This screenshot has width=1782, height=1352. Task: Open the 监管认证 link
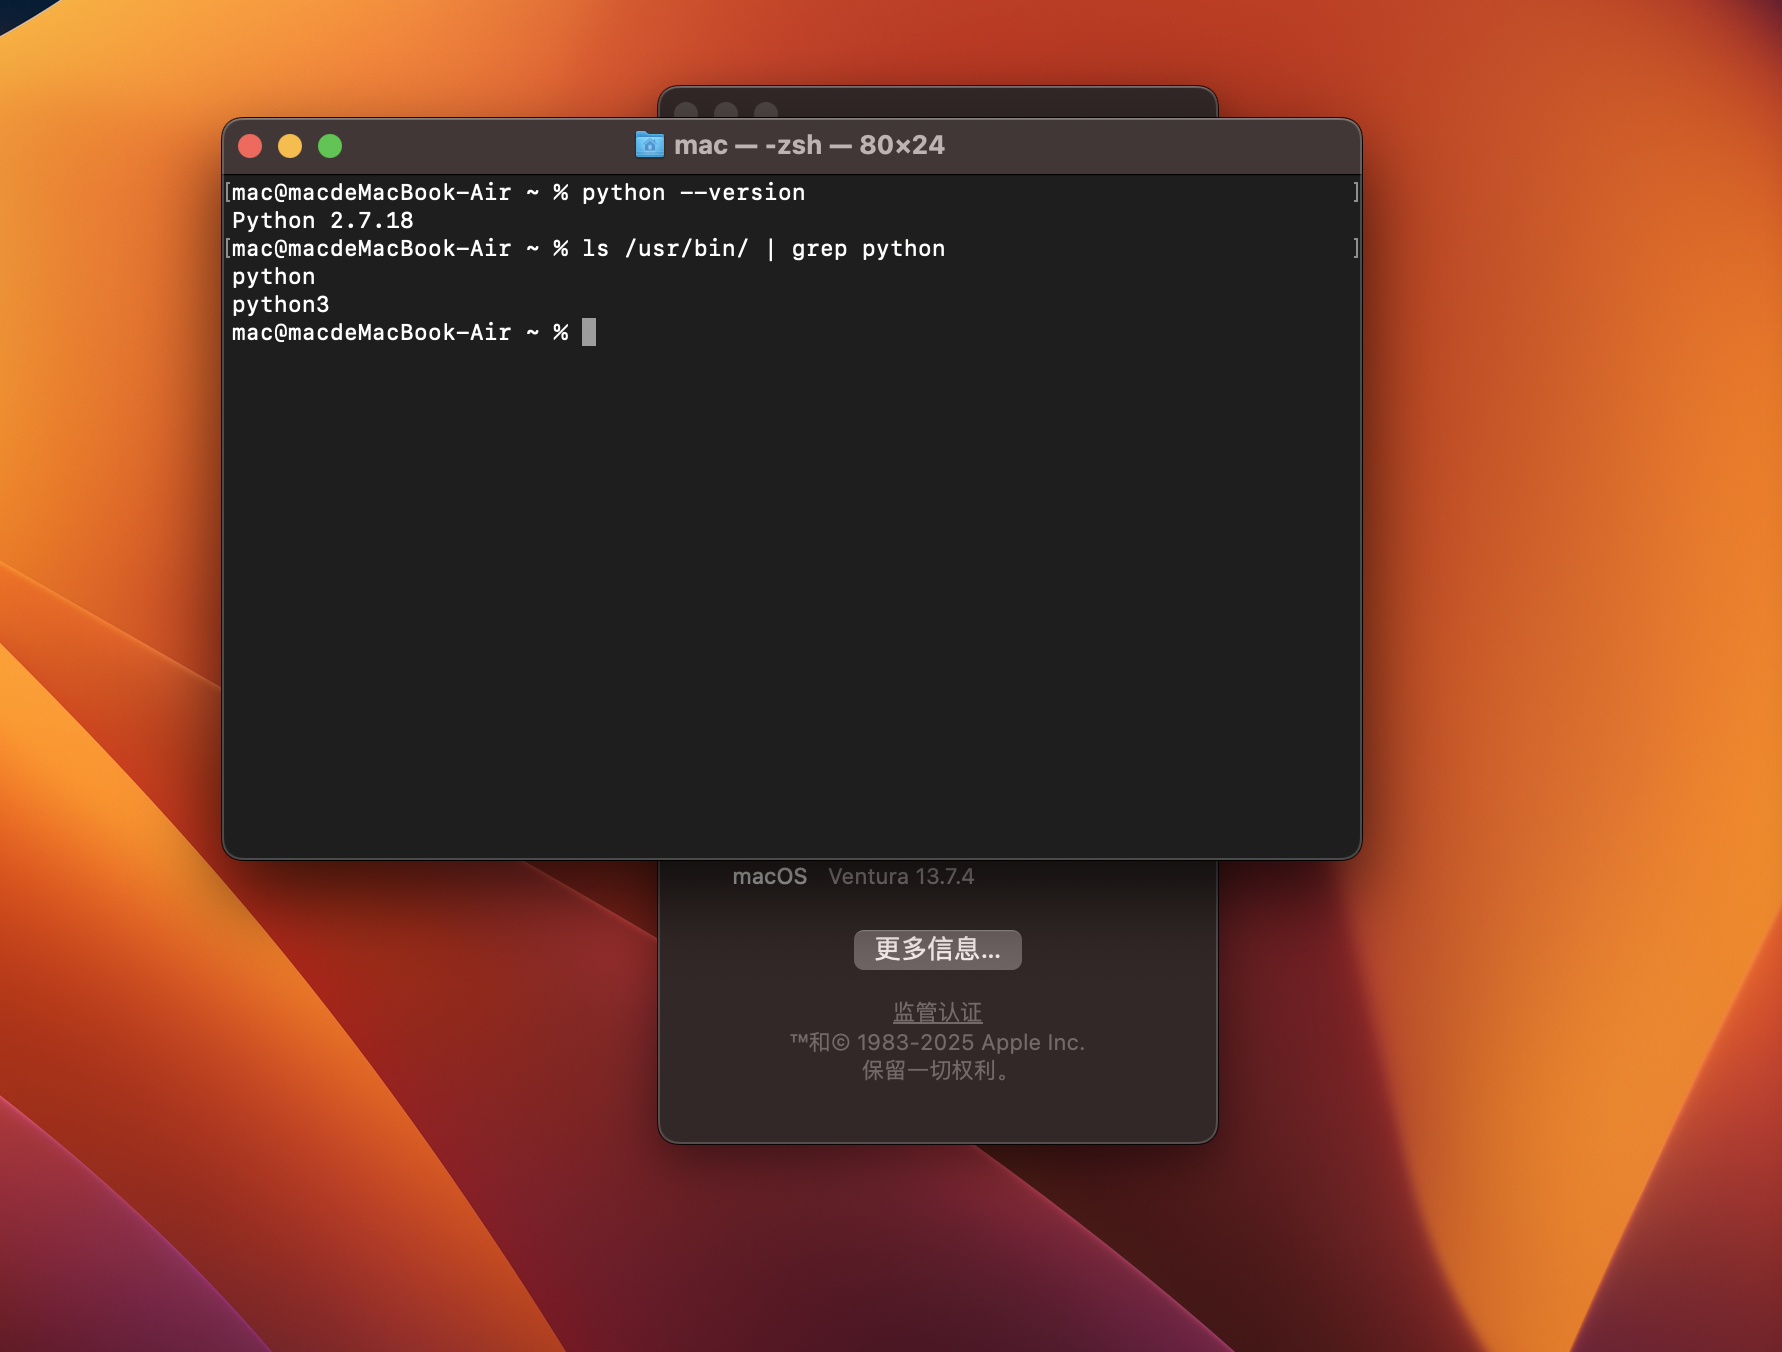click(x=938, y=1012)
